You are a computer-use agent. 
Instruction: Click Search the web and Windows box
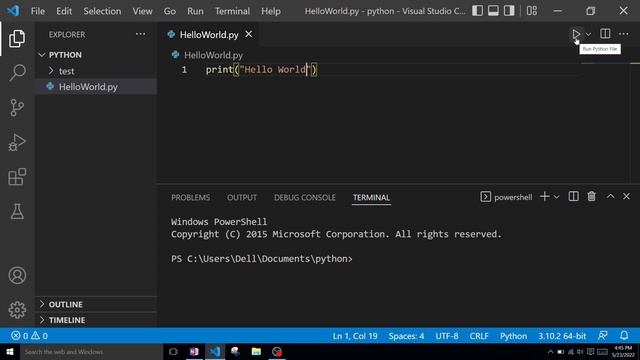(91, 352)
